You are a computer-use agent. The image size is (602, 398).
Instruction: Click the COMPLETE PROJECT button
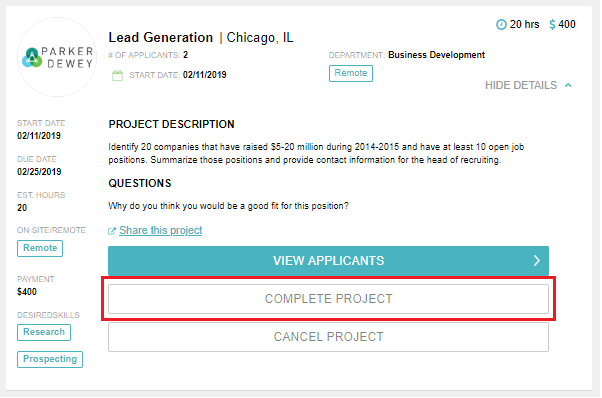pyautogui.click(x=328, y=299)
